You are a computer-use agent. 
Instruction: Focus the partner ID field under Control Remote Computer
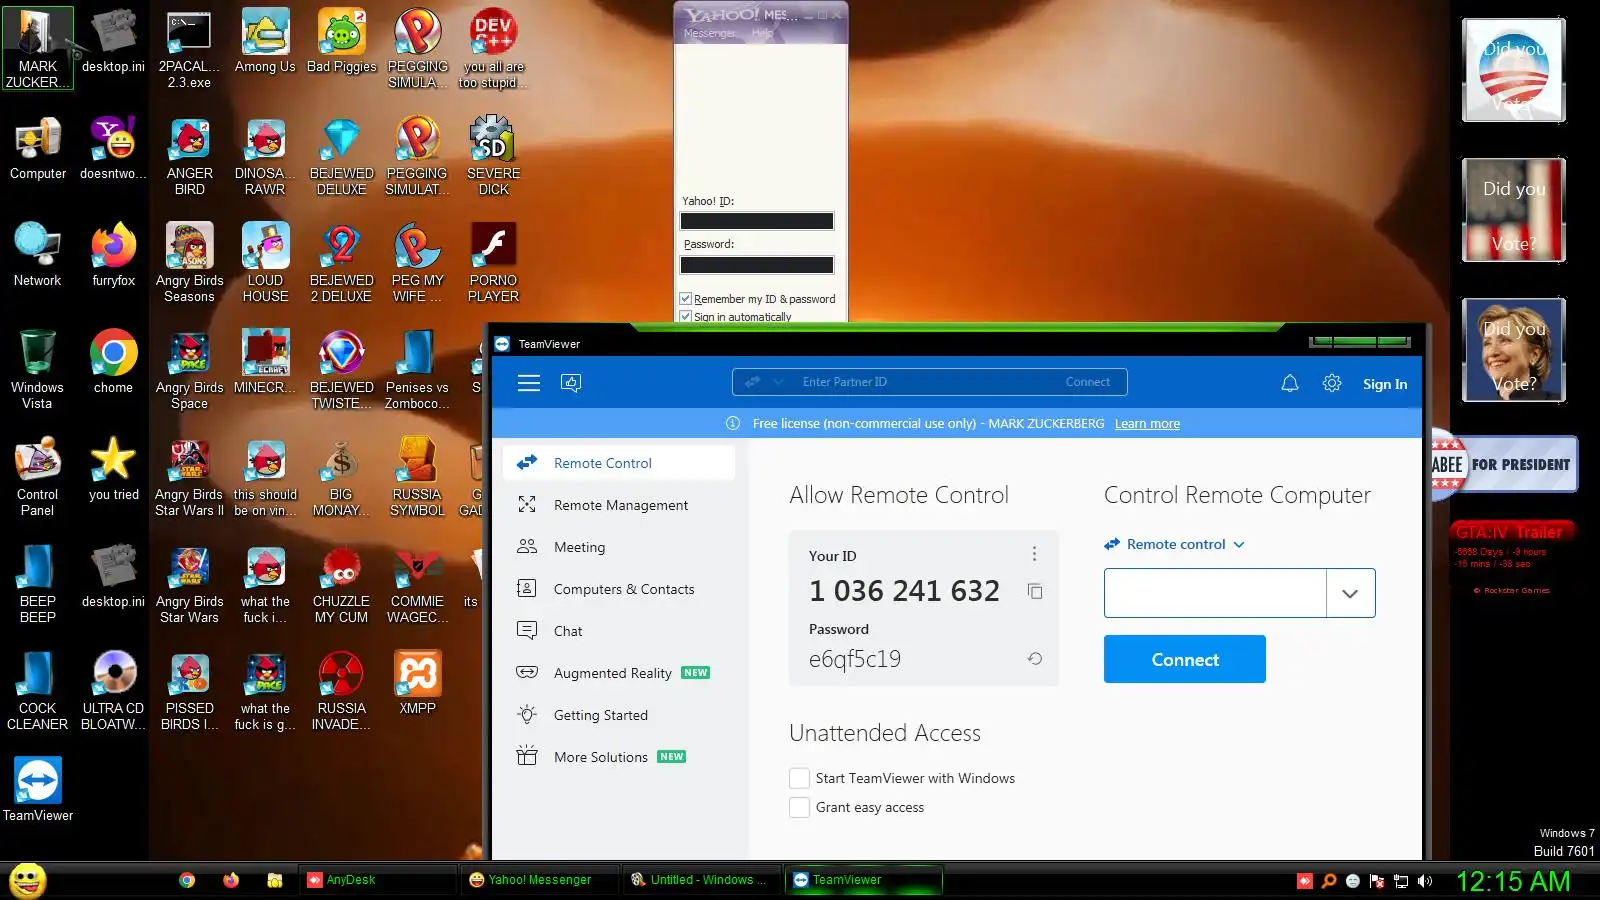coord(1215,593)
